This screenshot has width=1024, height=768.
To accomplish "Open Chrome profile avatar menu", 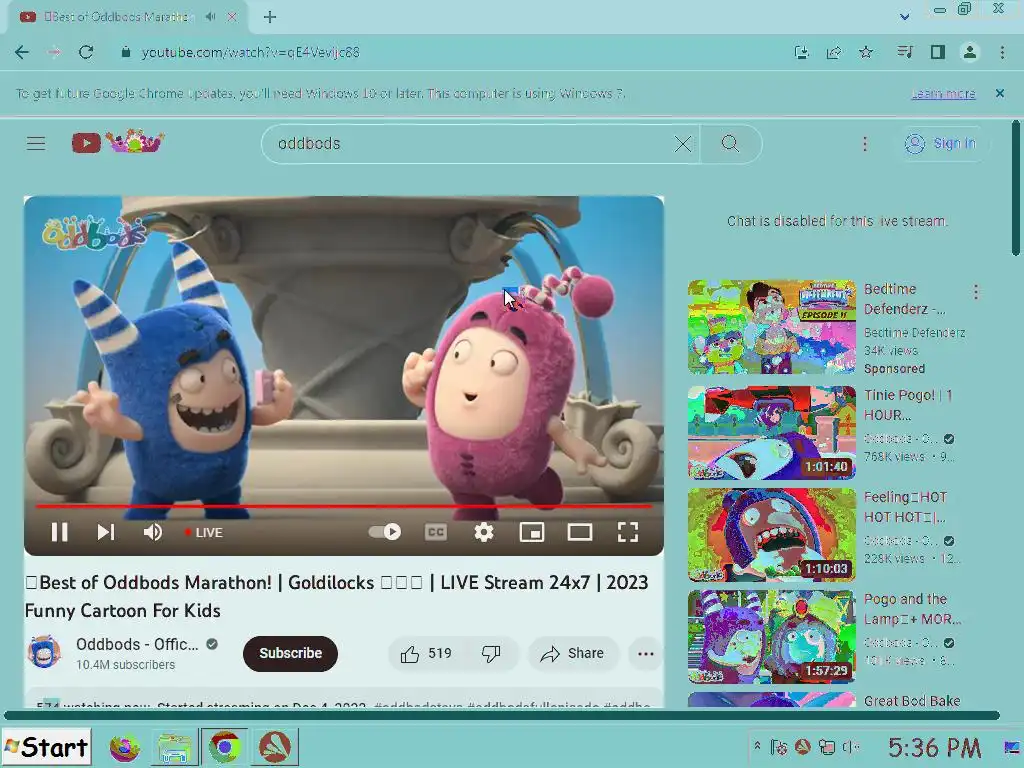I will point(970,52).
